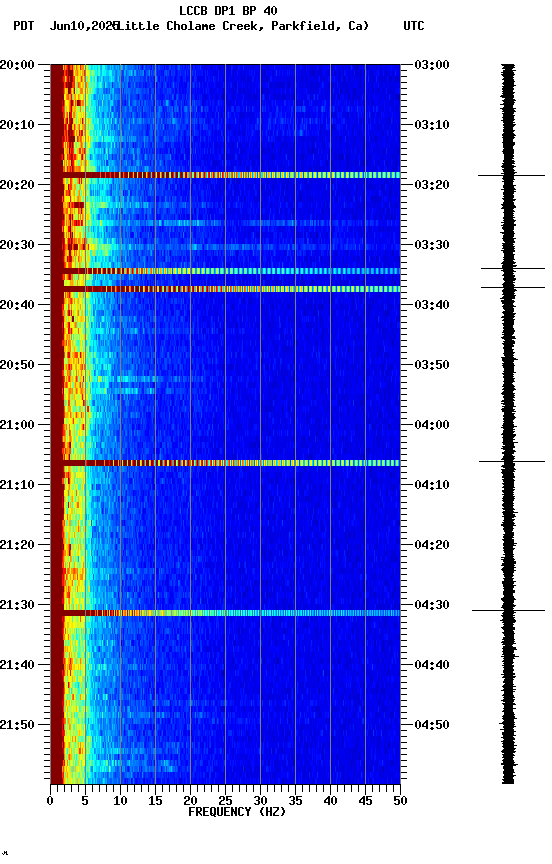Viewport: 552px width, 864px height.
Task: Click the 04:30 UTC time label
Action: [x=432, y=605]
